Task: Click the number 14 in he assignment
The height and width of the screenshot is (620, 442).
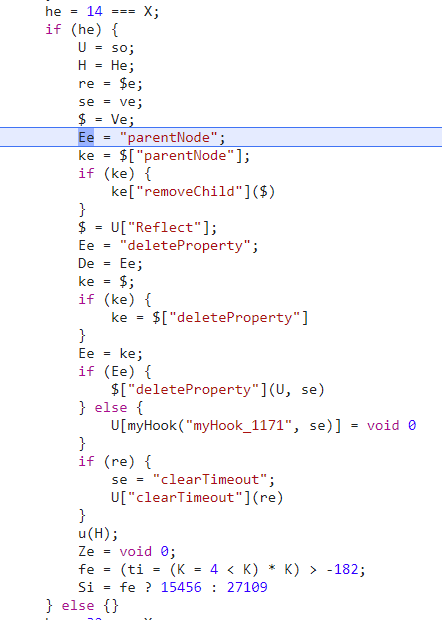Action: (x=94, y=11)
